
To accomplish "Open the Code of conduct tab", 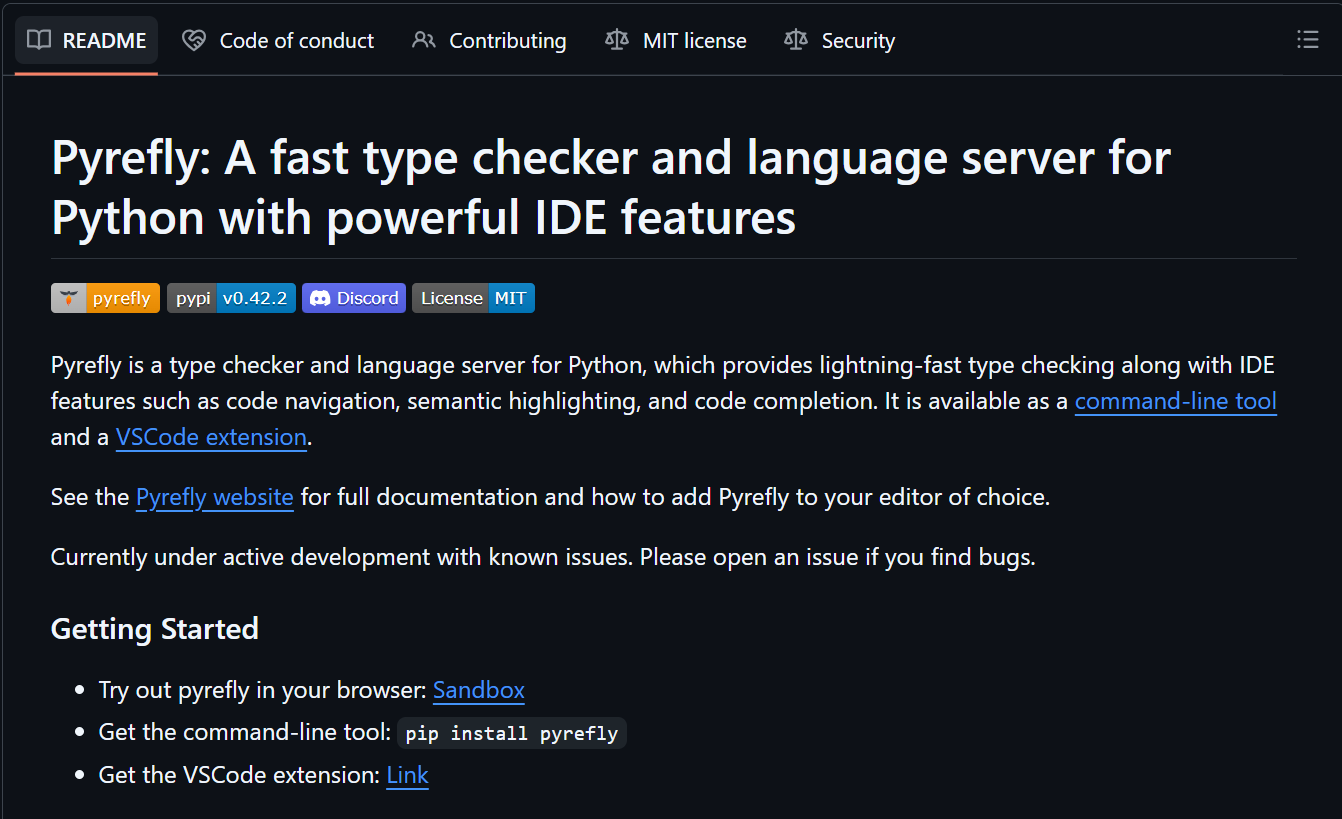I will click(x=278, y=40).
